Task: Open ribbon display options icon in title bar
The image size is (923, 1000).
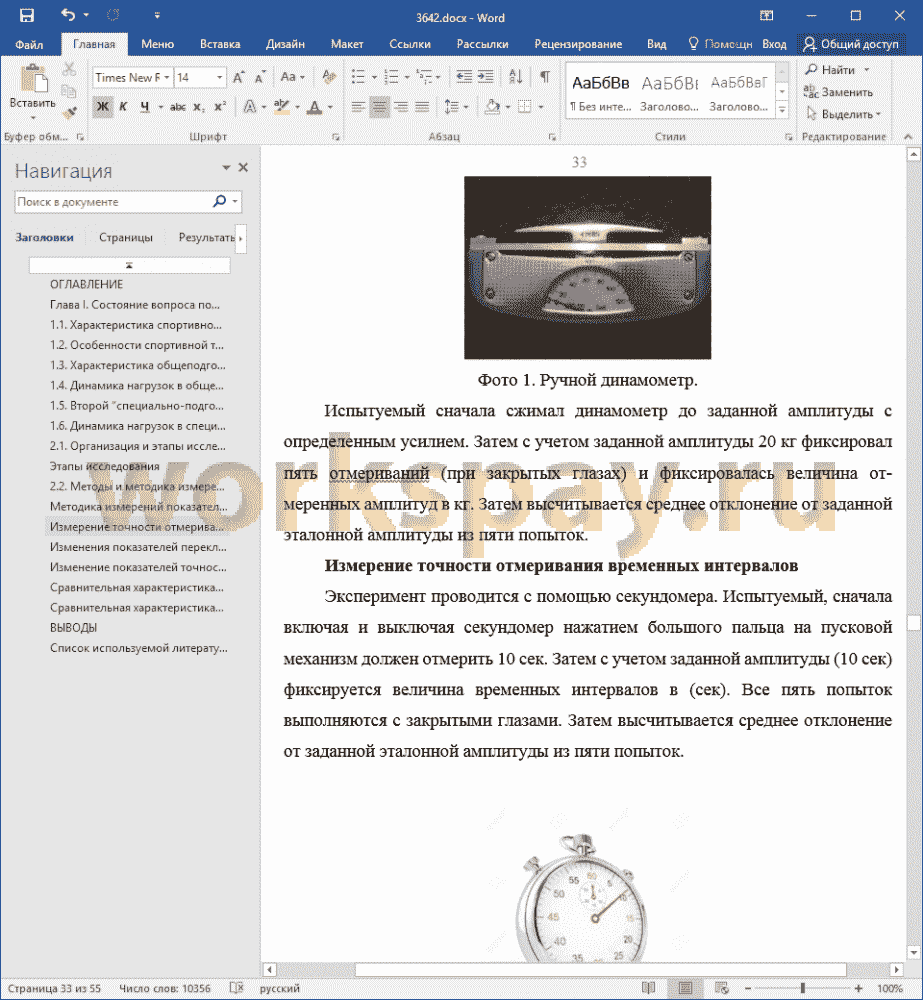Action: pyautogui.click(x=767, y=15)
